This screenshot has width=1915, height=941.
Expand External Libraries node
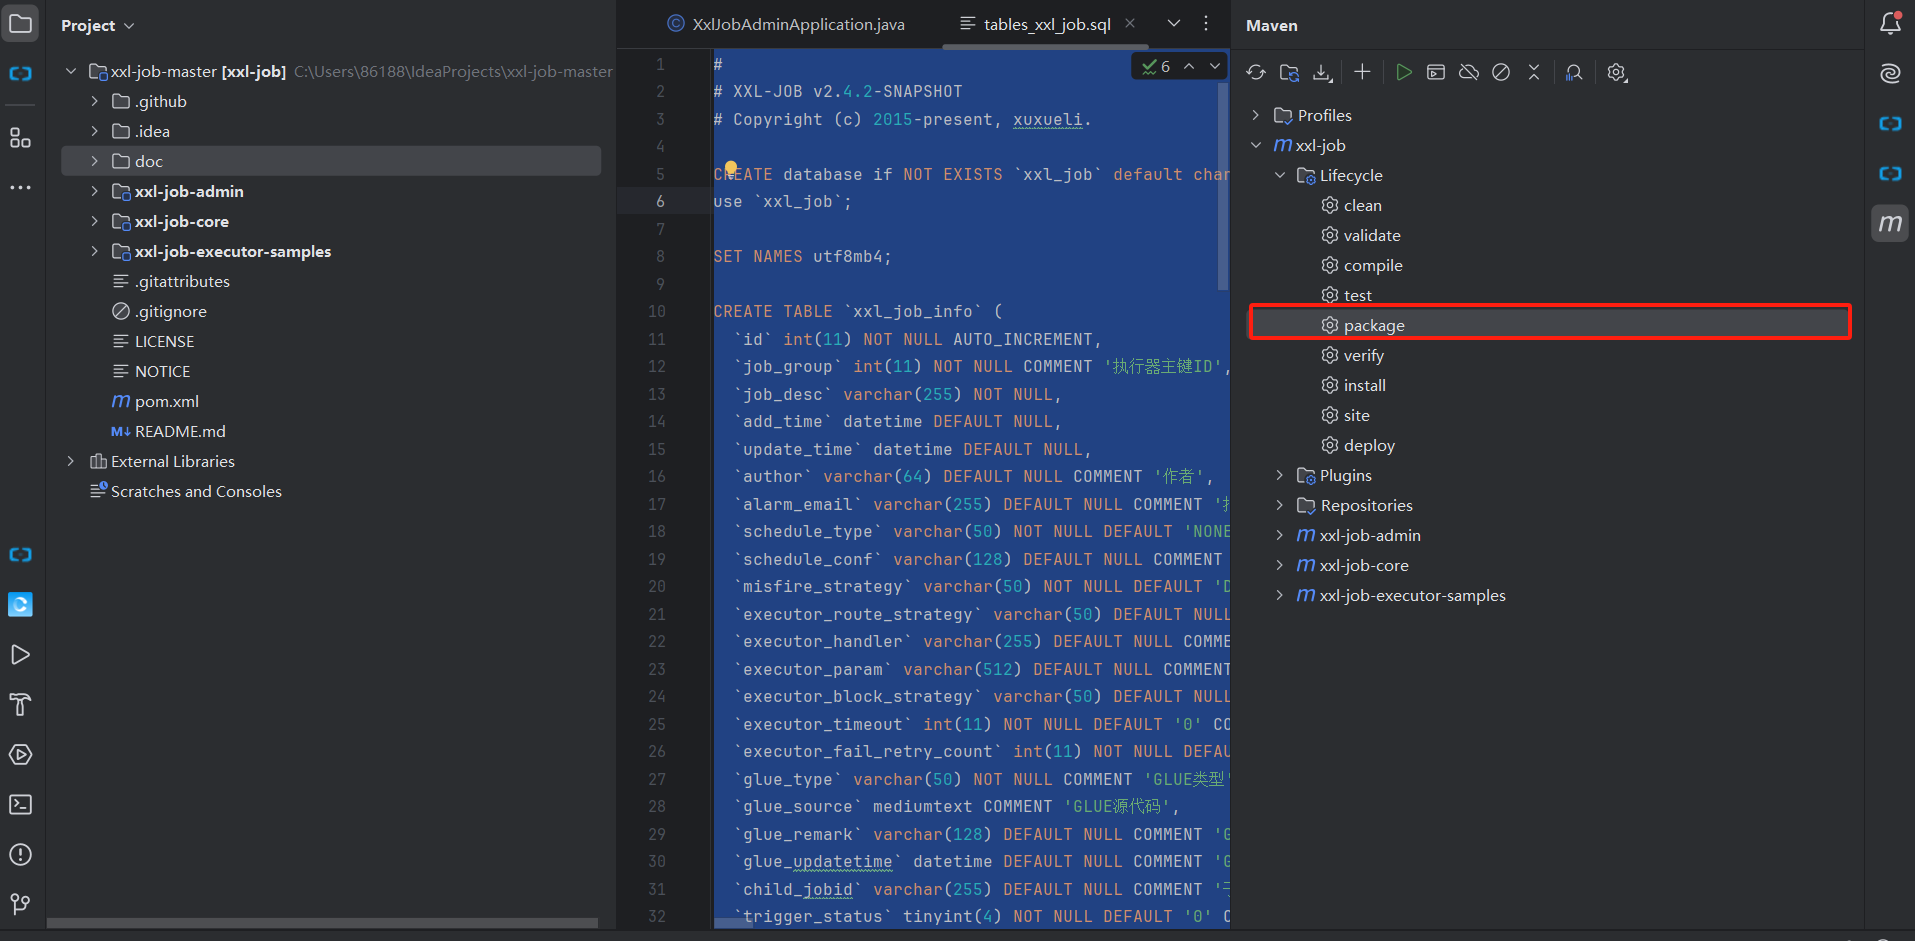(x=70, y=461)
